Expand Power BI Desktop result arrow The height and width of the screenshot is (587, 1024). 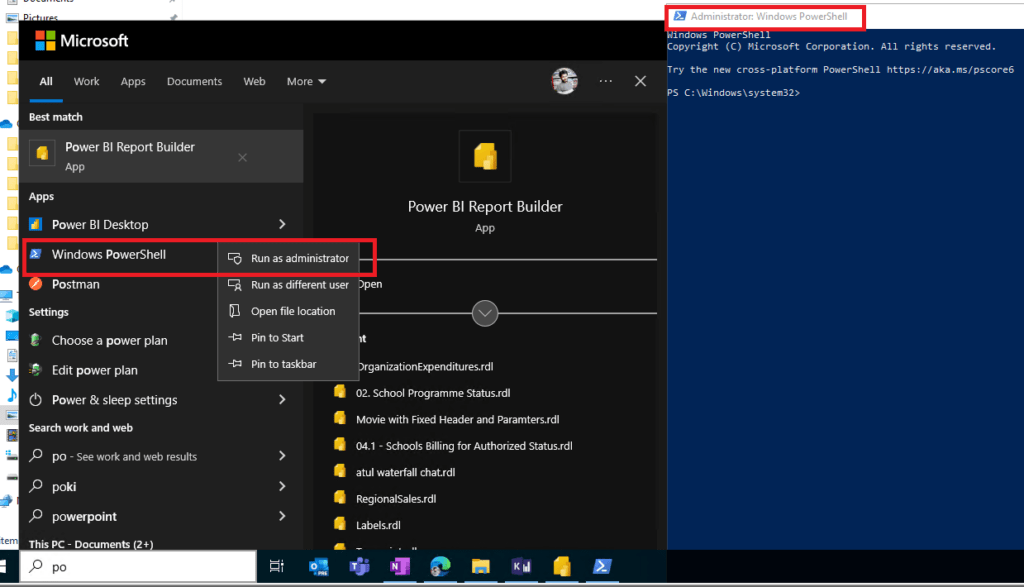tap(282, 225)
